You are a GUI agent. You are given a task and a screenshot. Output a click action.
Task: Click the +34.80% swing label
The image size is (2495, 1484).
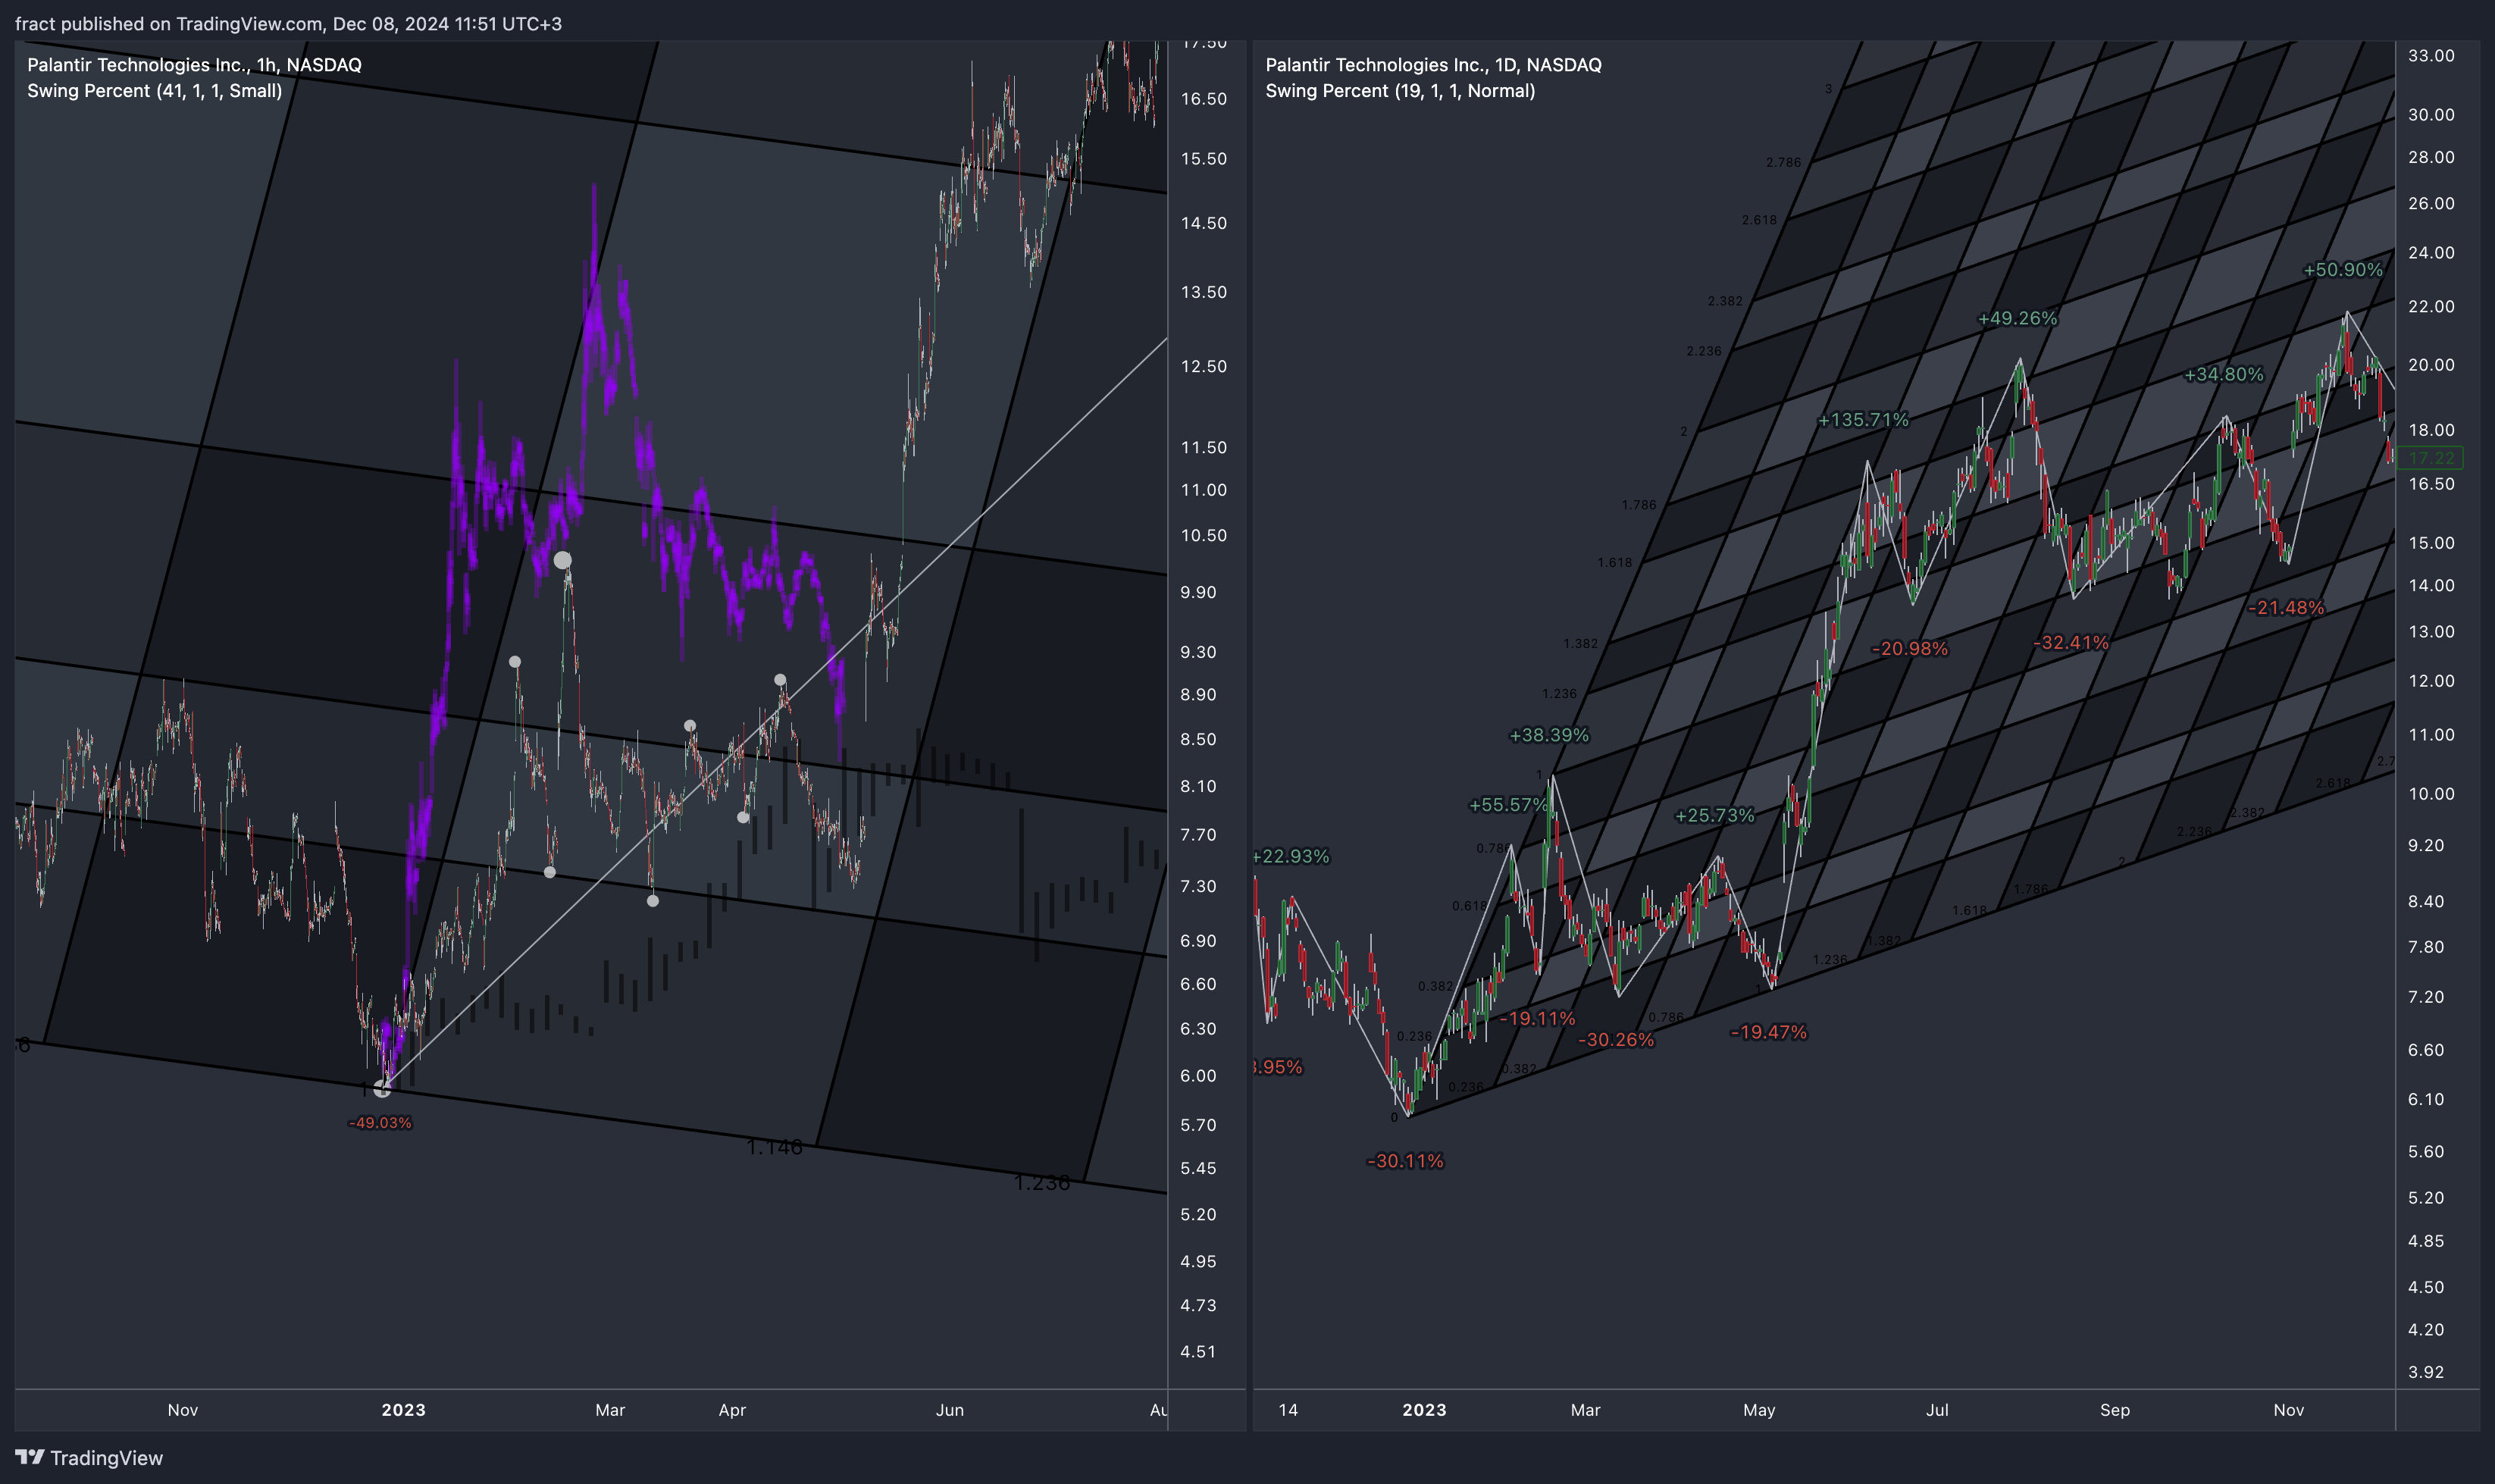[x=2224, y=375]
